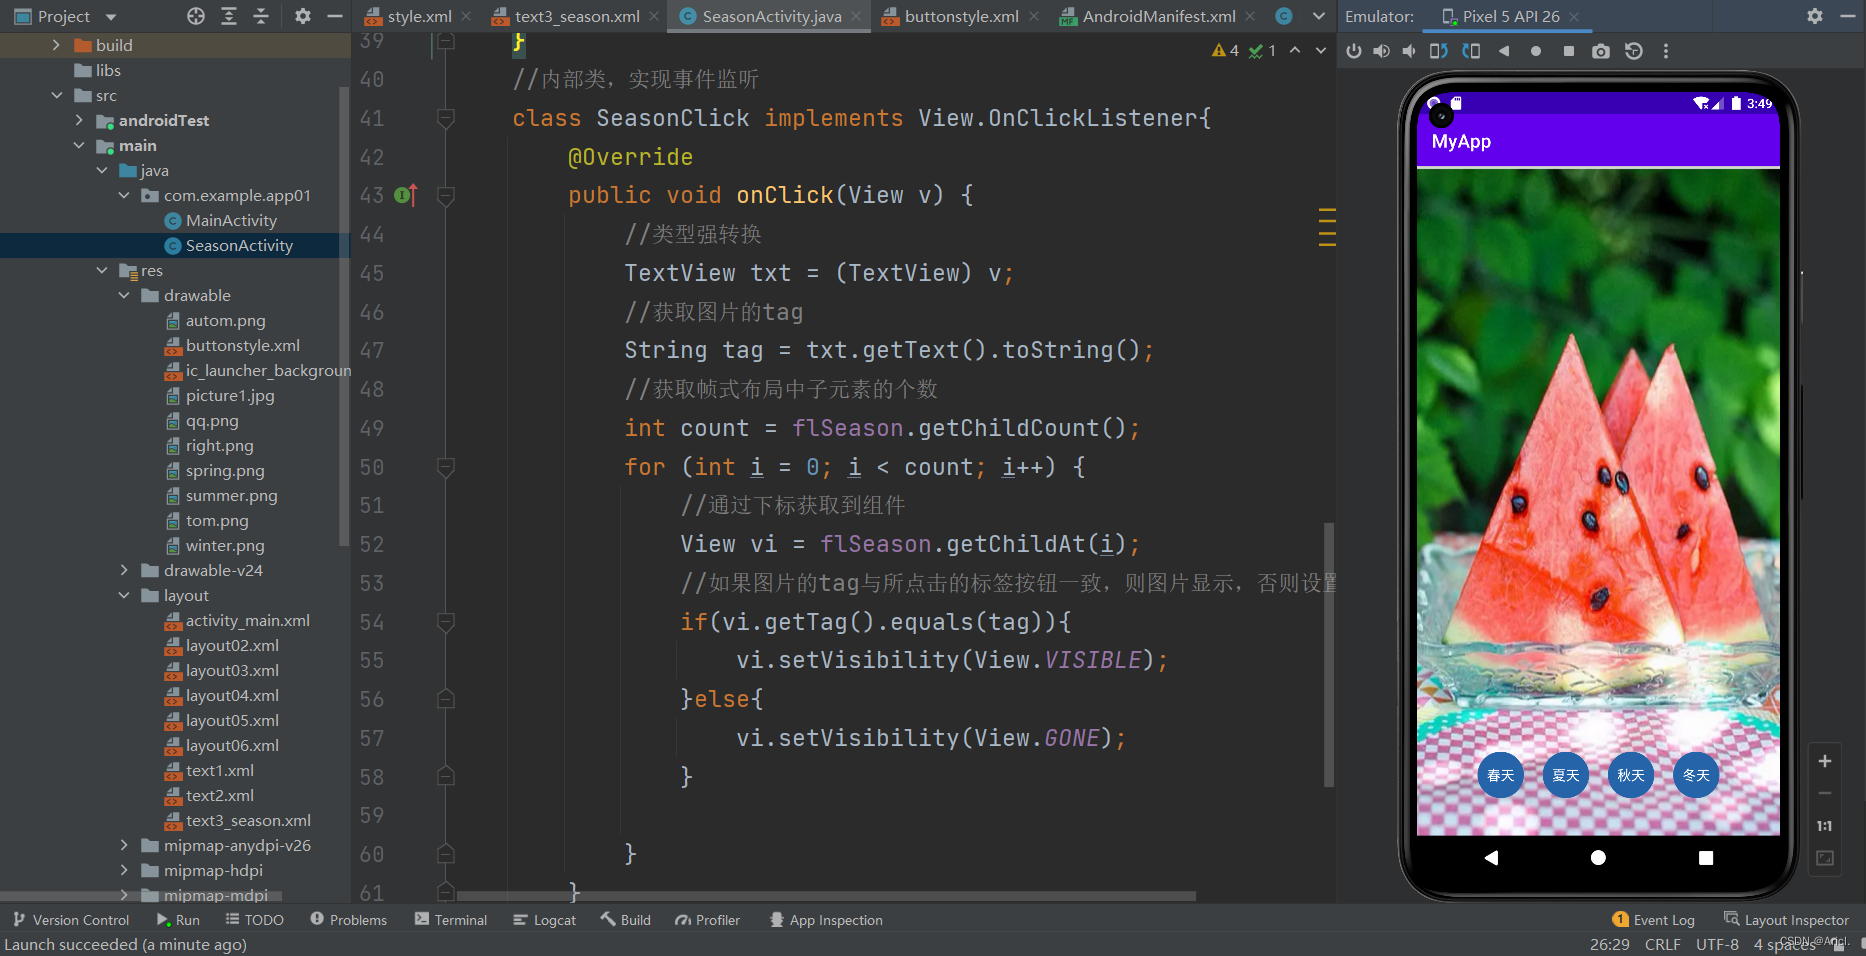Tap phone's navigation recents square
Image resolution: width=1866 pixels, height=956 pixels.
(x=1706, y=858)
